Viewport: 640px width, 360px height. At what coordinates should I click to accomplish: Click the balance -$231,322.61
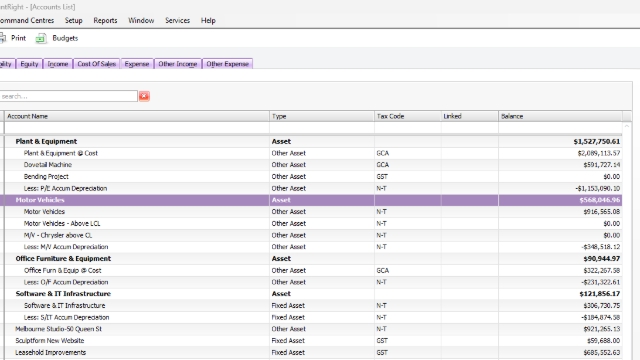600,282
